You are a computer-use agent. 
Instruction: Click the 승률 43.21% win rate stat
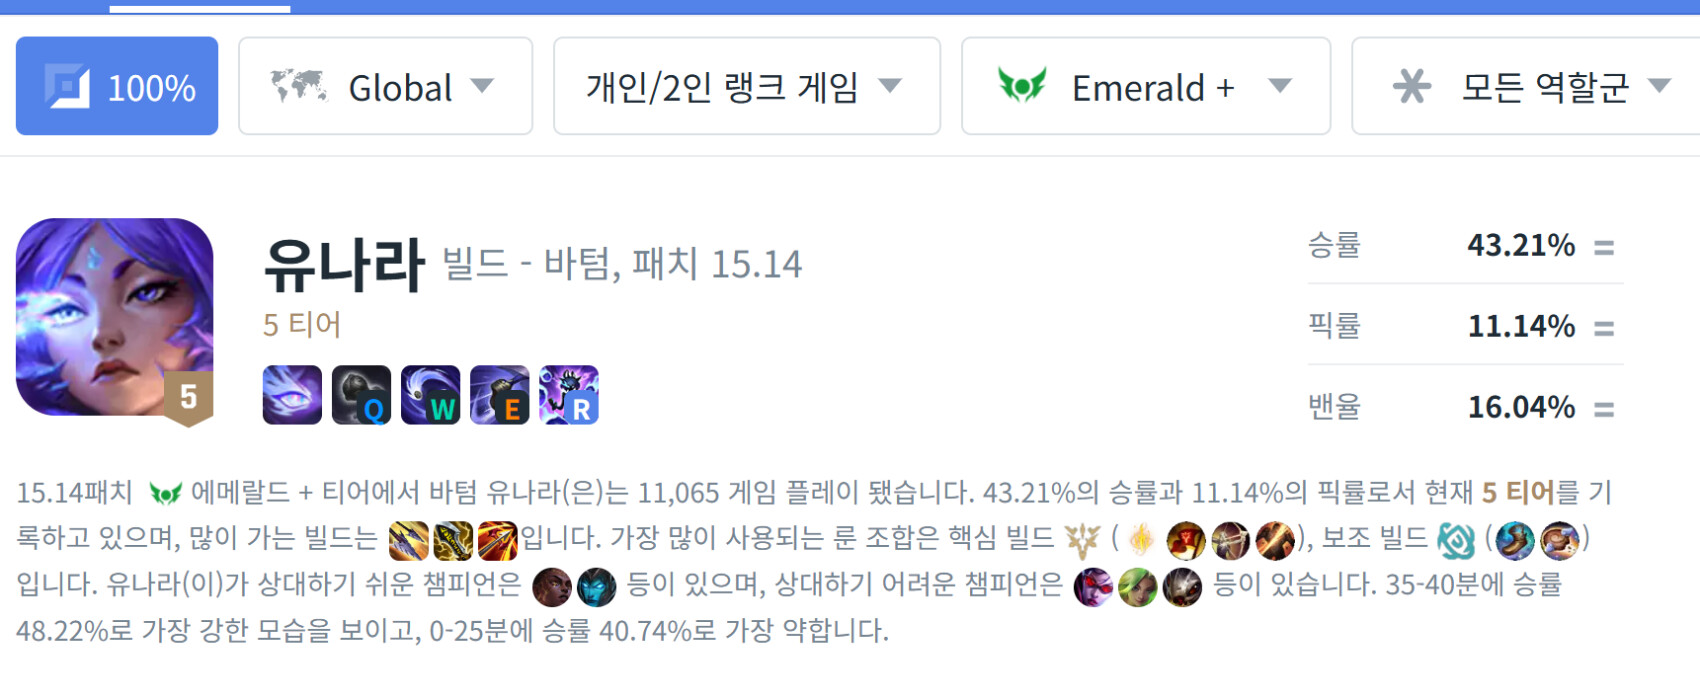(x=1465, y=245)
